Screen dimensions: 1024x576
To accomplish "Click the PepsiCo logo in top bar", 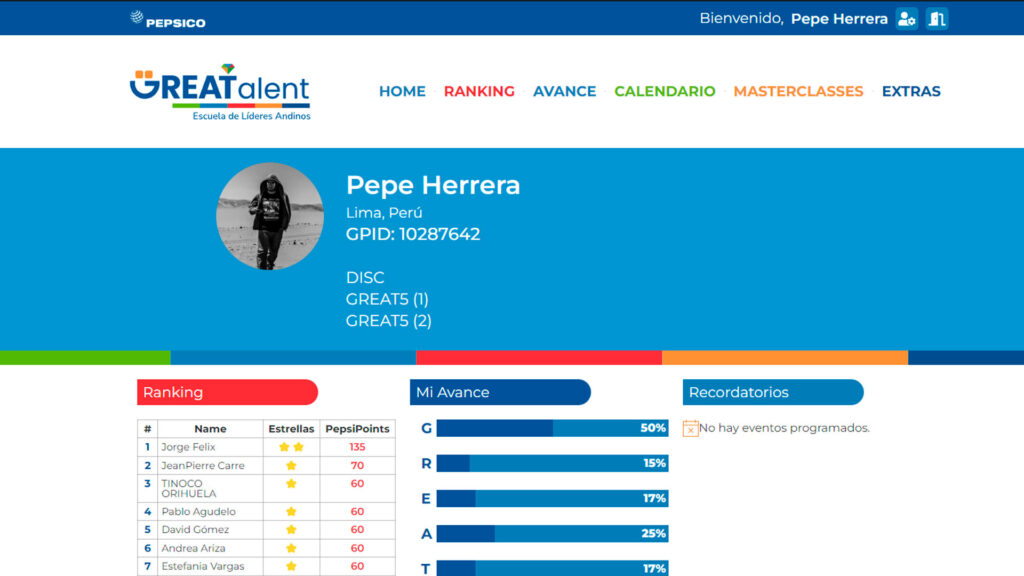I will click(168, 20).
